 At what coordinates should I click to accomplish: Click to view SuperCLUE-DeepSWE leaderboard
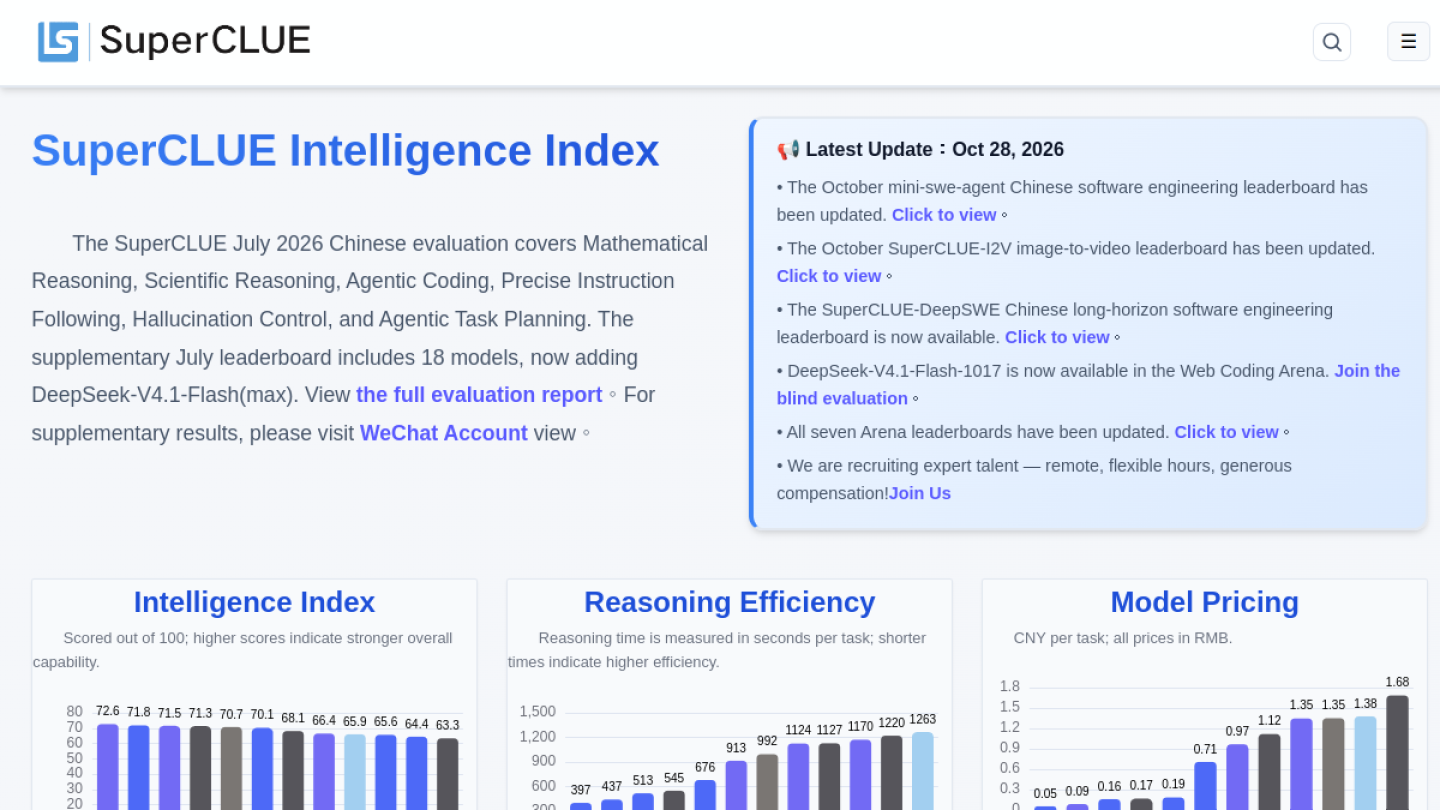(x=1057, y=337)
